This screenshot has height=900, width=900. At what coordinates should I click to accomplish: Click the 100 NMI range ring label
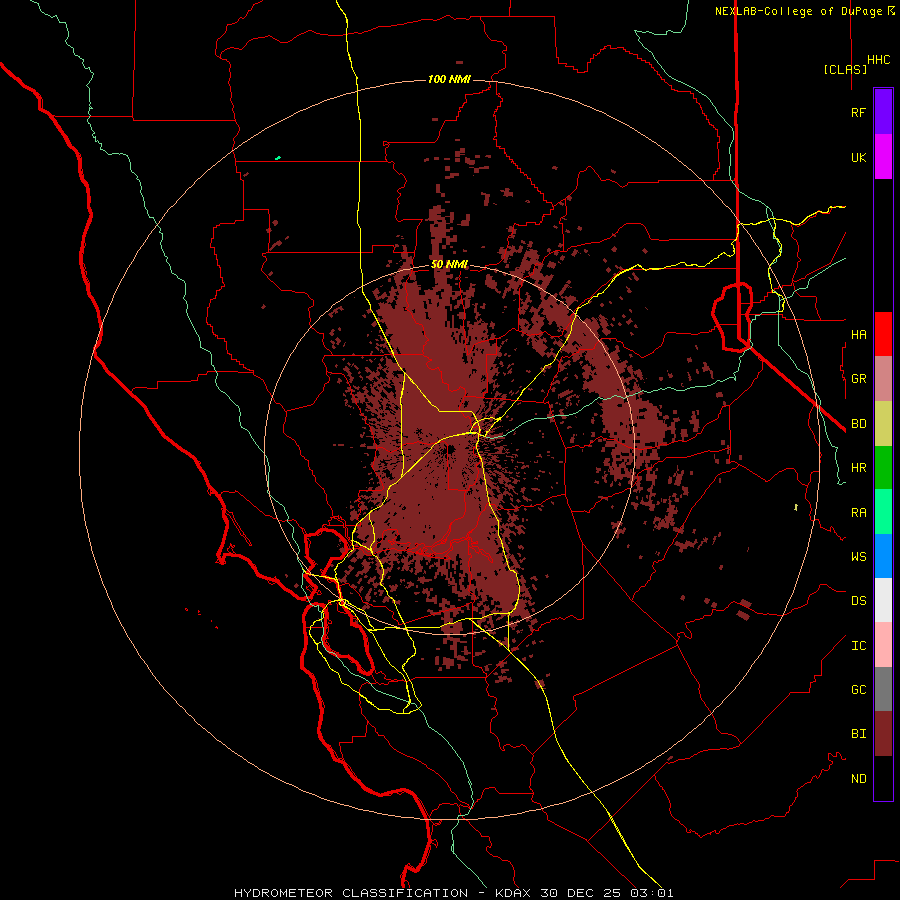[449, 79]
